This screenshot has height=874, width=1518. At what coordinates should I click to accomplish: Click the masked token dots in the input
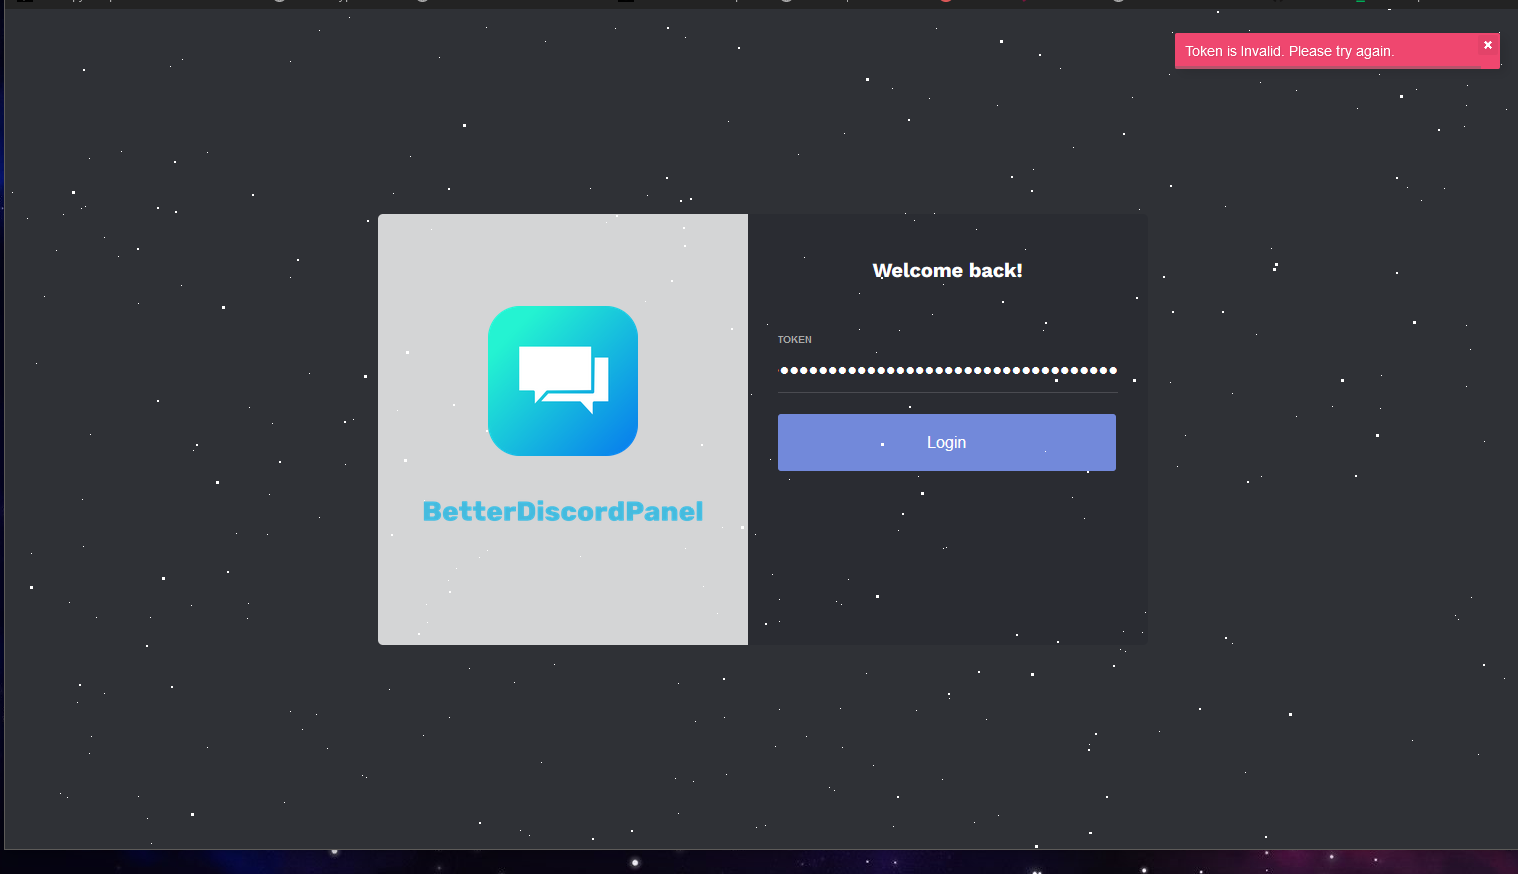click(x=947, y=369)
